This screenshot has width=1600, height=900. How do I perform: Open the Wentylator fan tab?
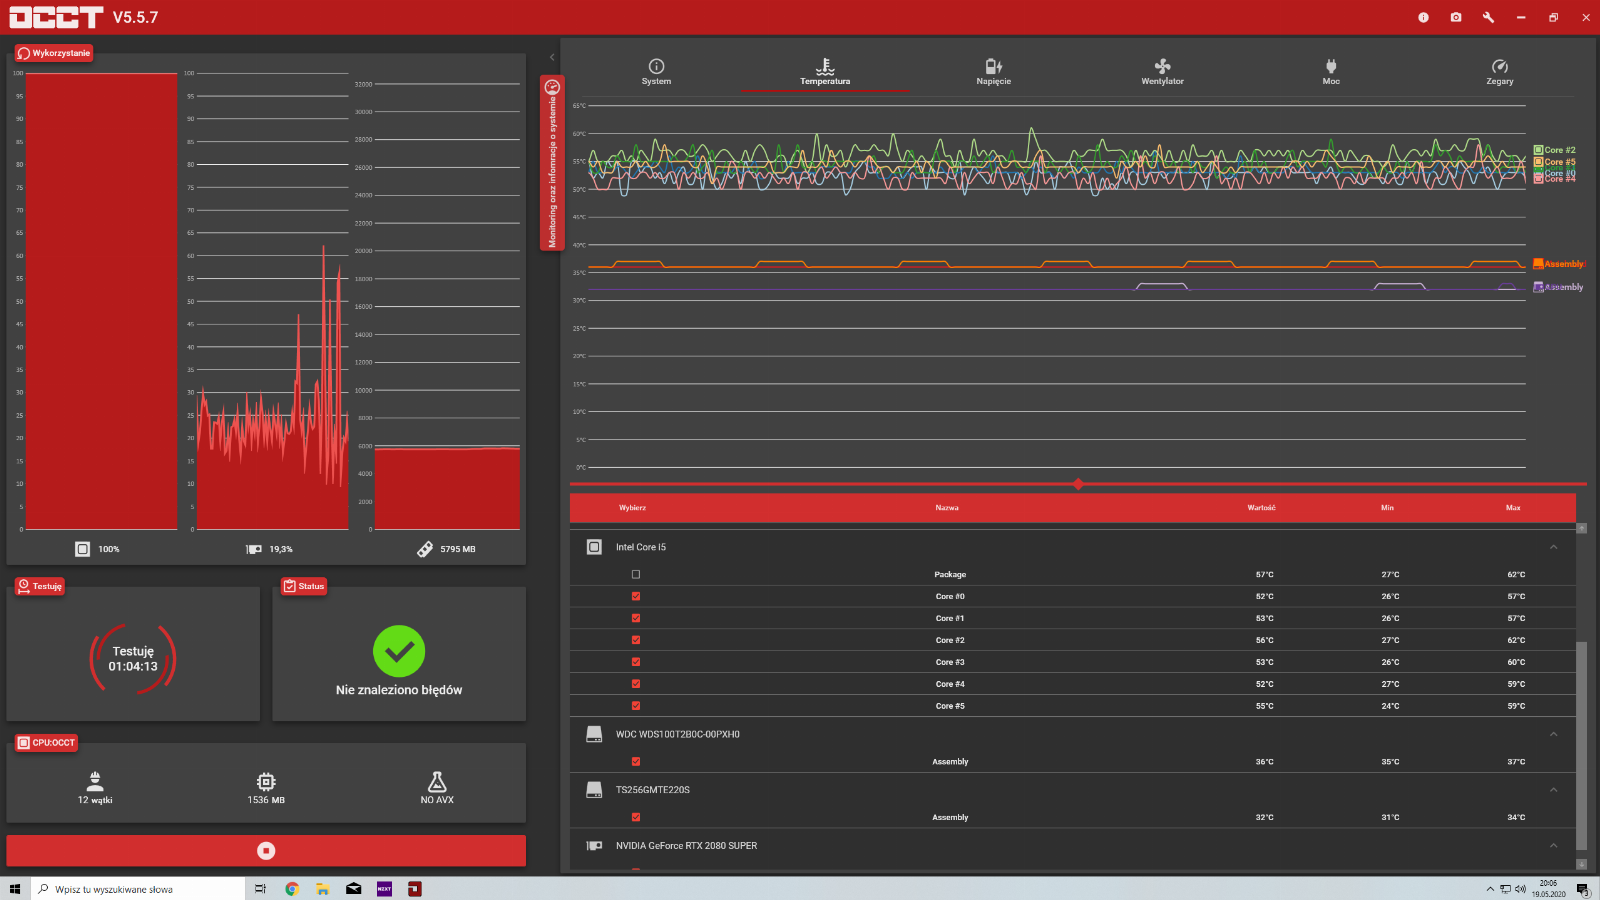click(1162, 72)
